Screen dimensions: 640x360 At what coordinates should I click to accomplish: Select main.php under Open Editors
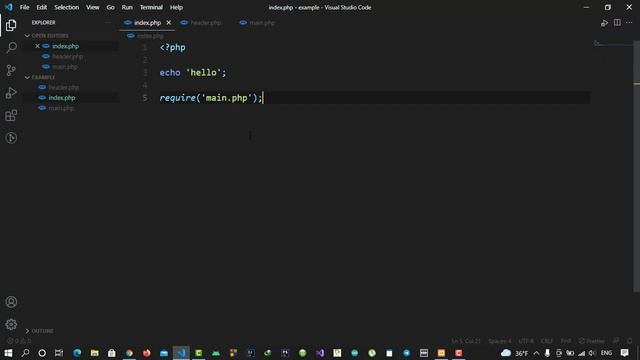[64, 67]
